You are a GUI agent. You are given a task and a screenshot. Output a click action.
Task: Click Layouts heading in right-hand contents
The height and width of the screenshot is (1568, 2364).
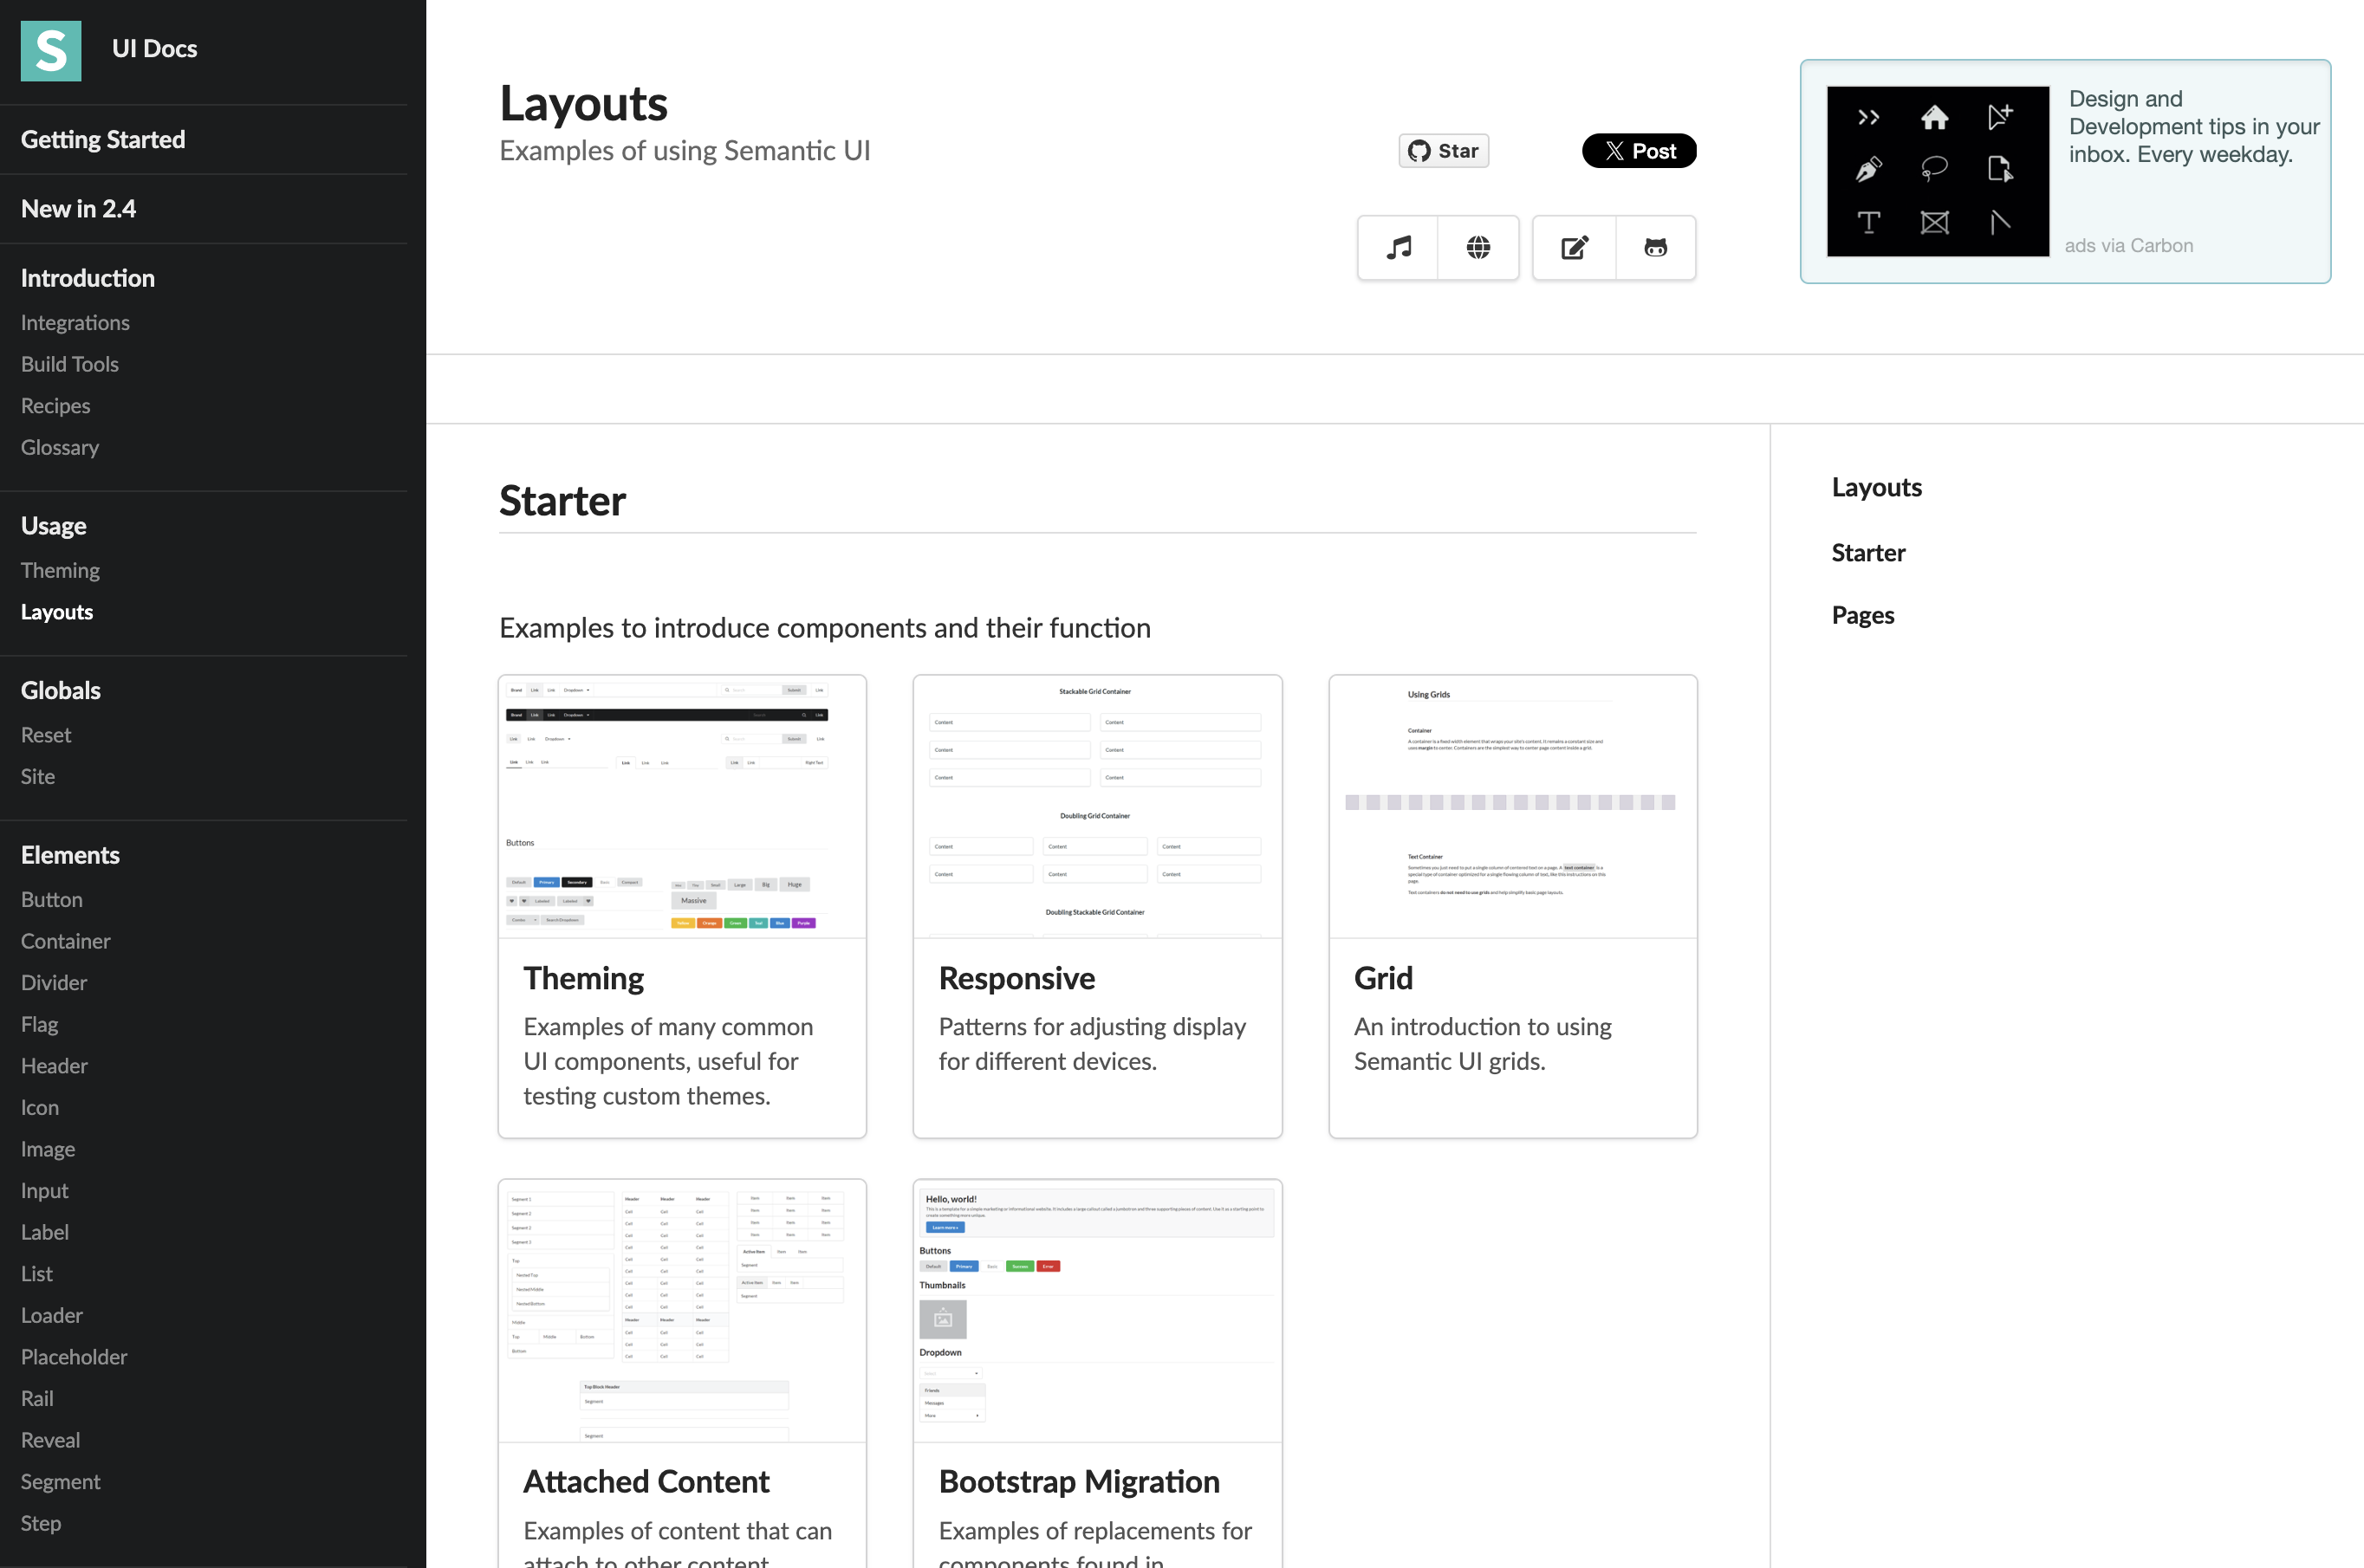pos(1877,487)
